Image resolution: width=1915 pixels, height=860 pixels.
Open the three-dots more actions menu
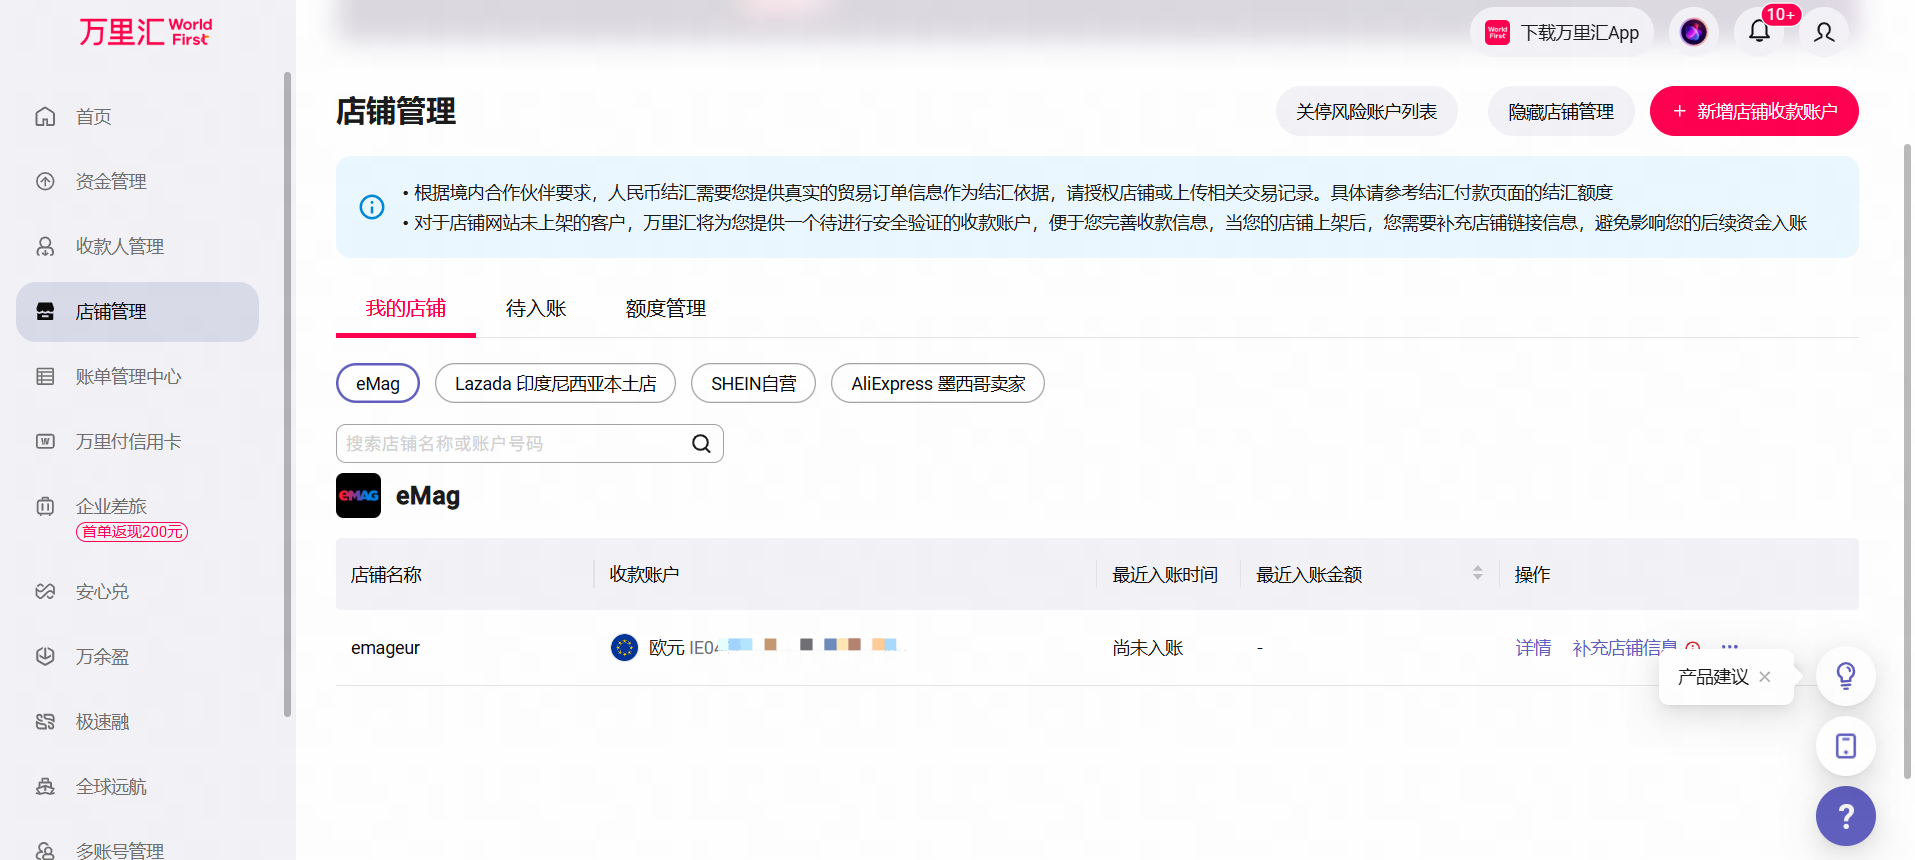[1729, 647]
